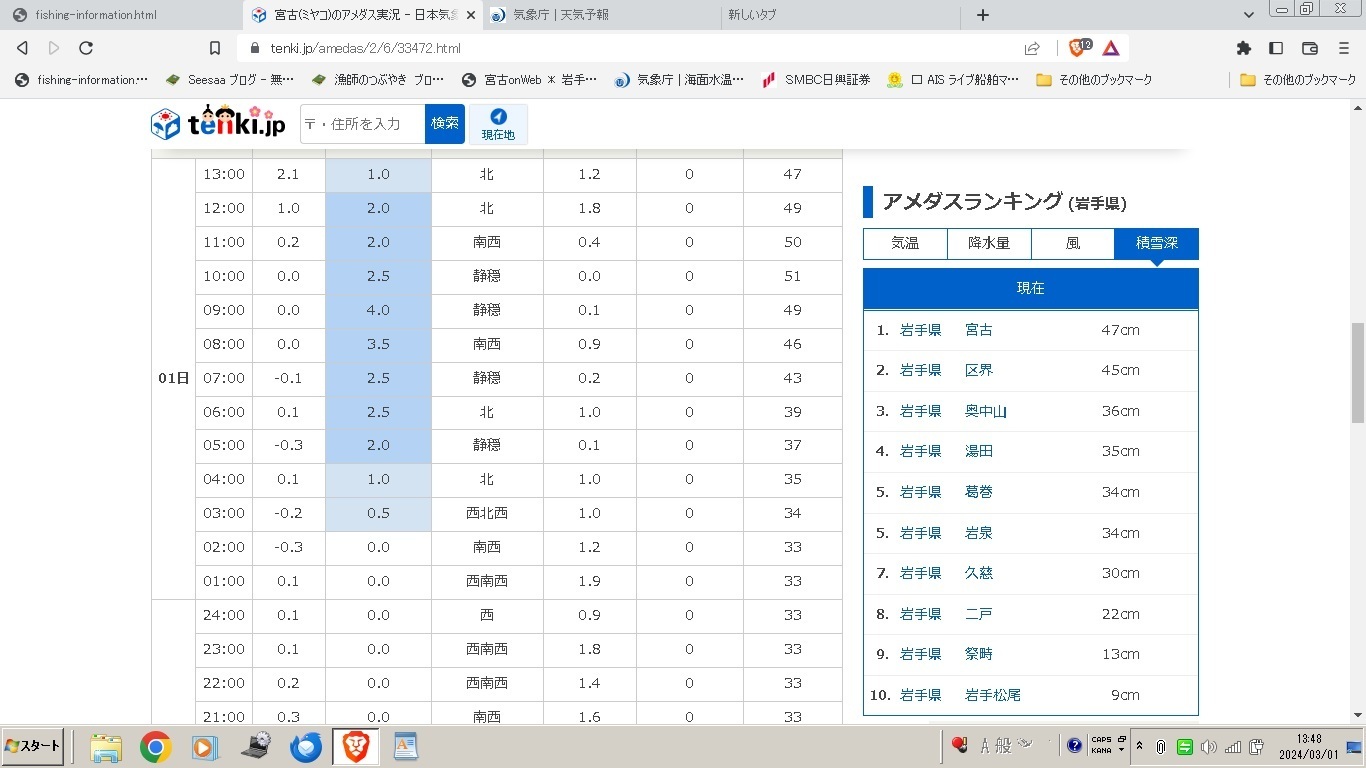Open a new tab with plus button
Image resolution: width=1366 pixels, height=768 pixels.
(x=983, y=15)
